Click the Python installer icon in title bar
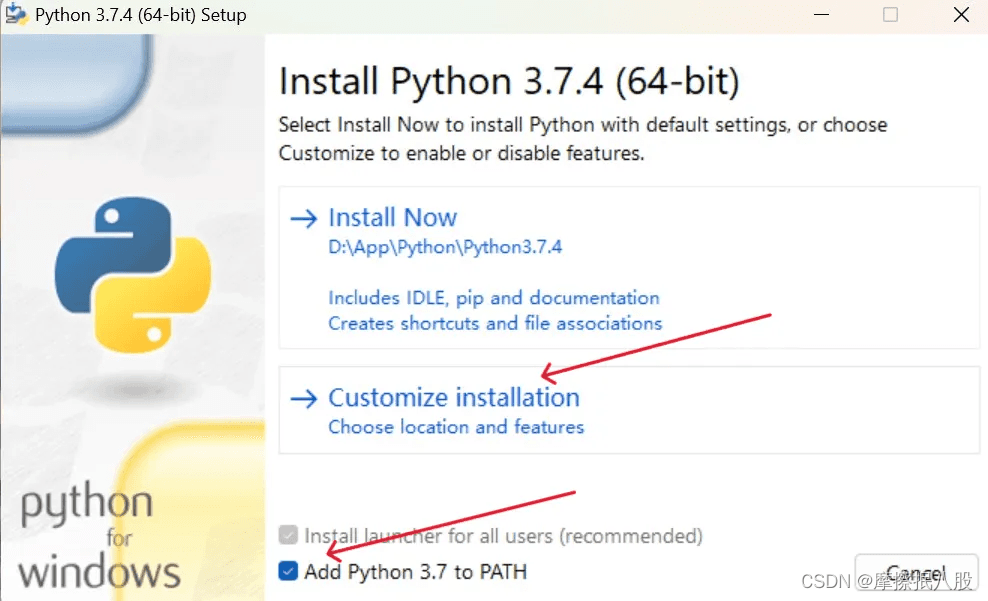988x601 pixels. click(x=15, y=15)
